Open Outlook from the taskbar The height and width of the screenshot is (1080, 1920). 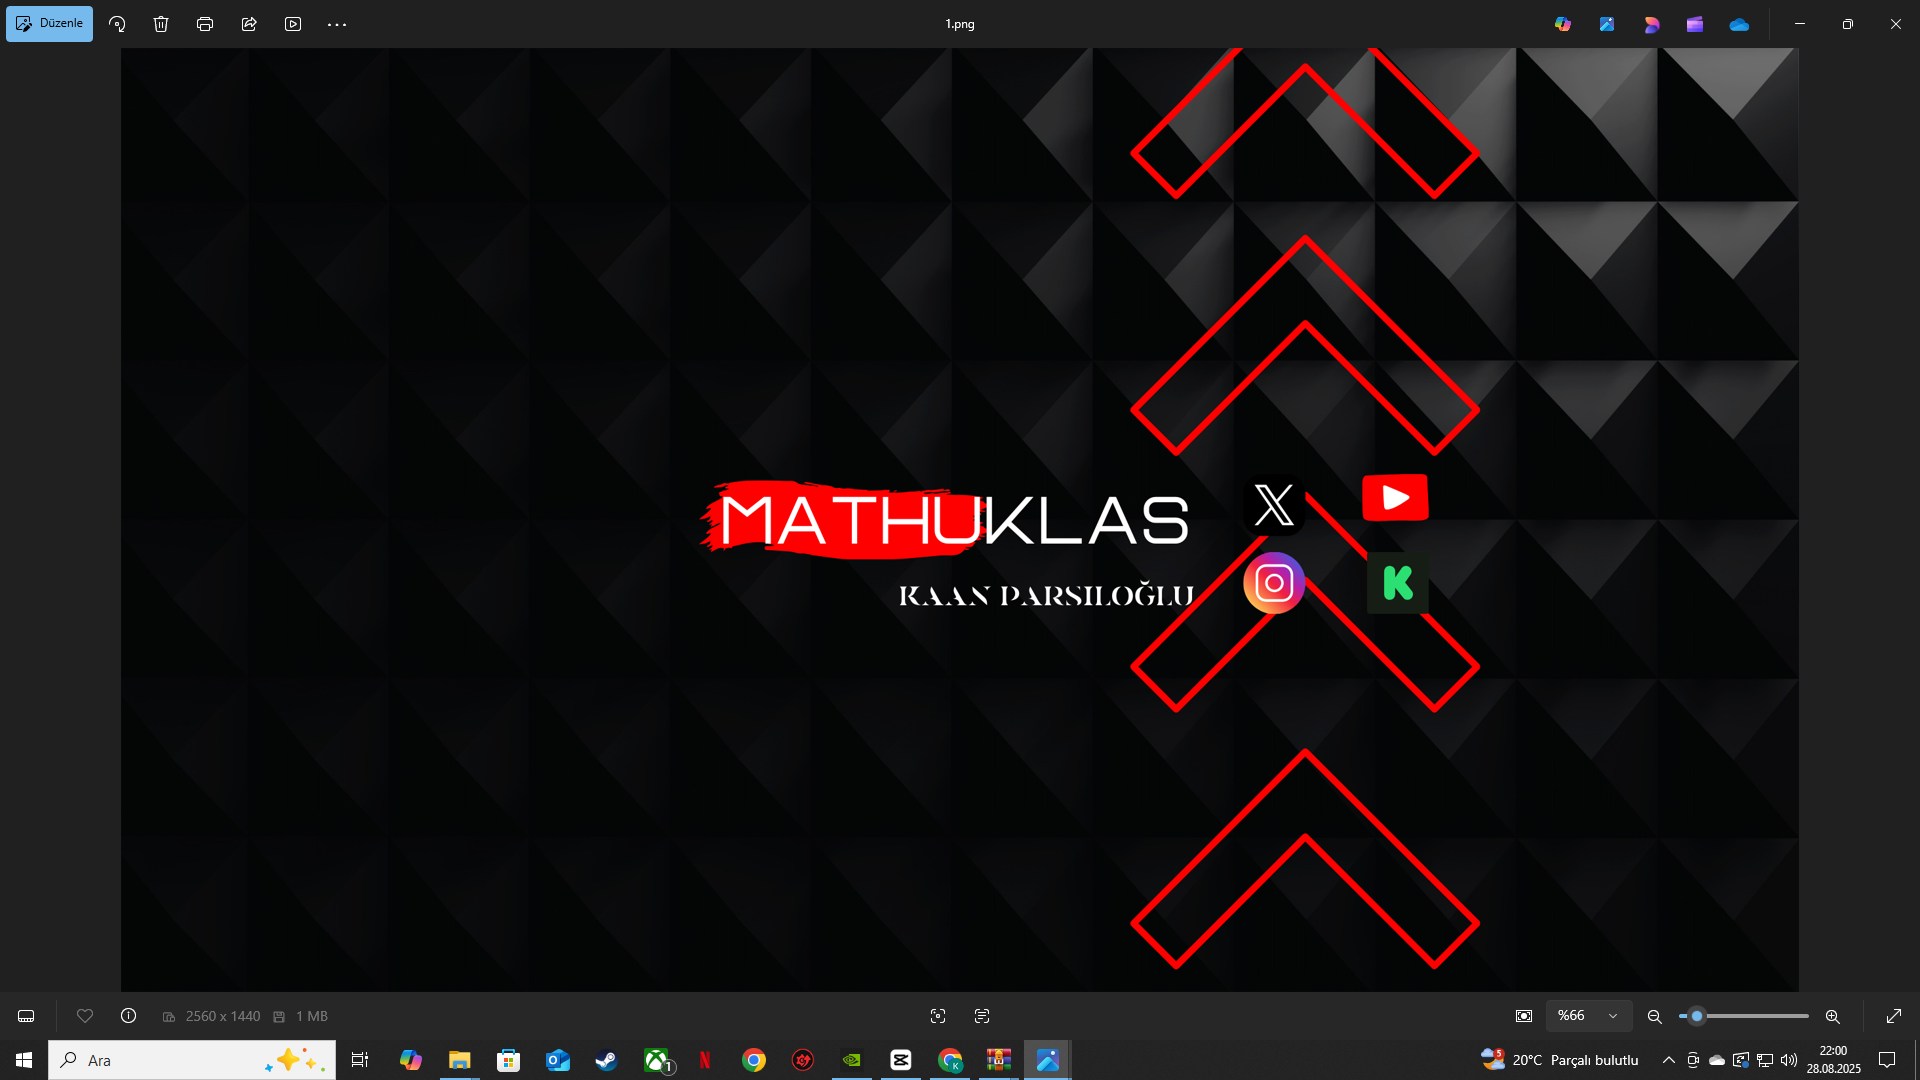coord(557,1060)
